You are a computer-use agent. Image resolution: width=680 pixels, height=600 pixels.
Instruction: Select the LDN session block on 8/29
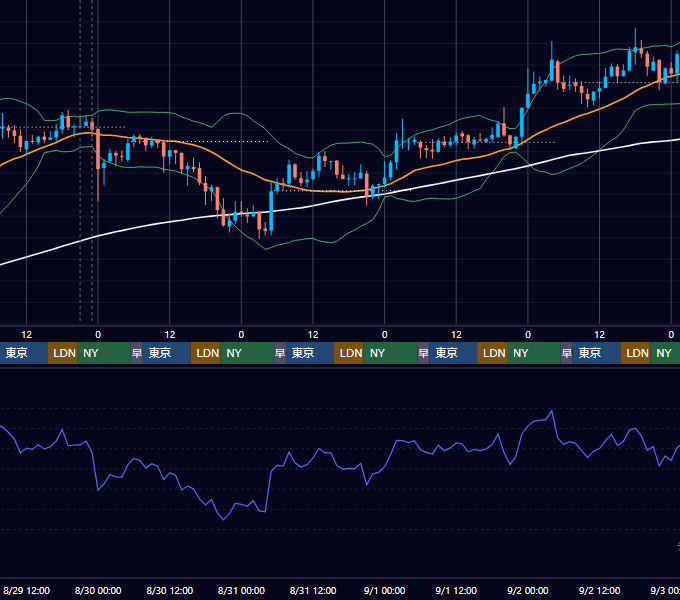pos(62,353)
